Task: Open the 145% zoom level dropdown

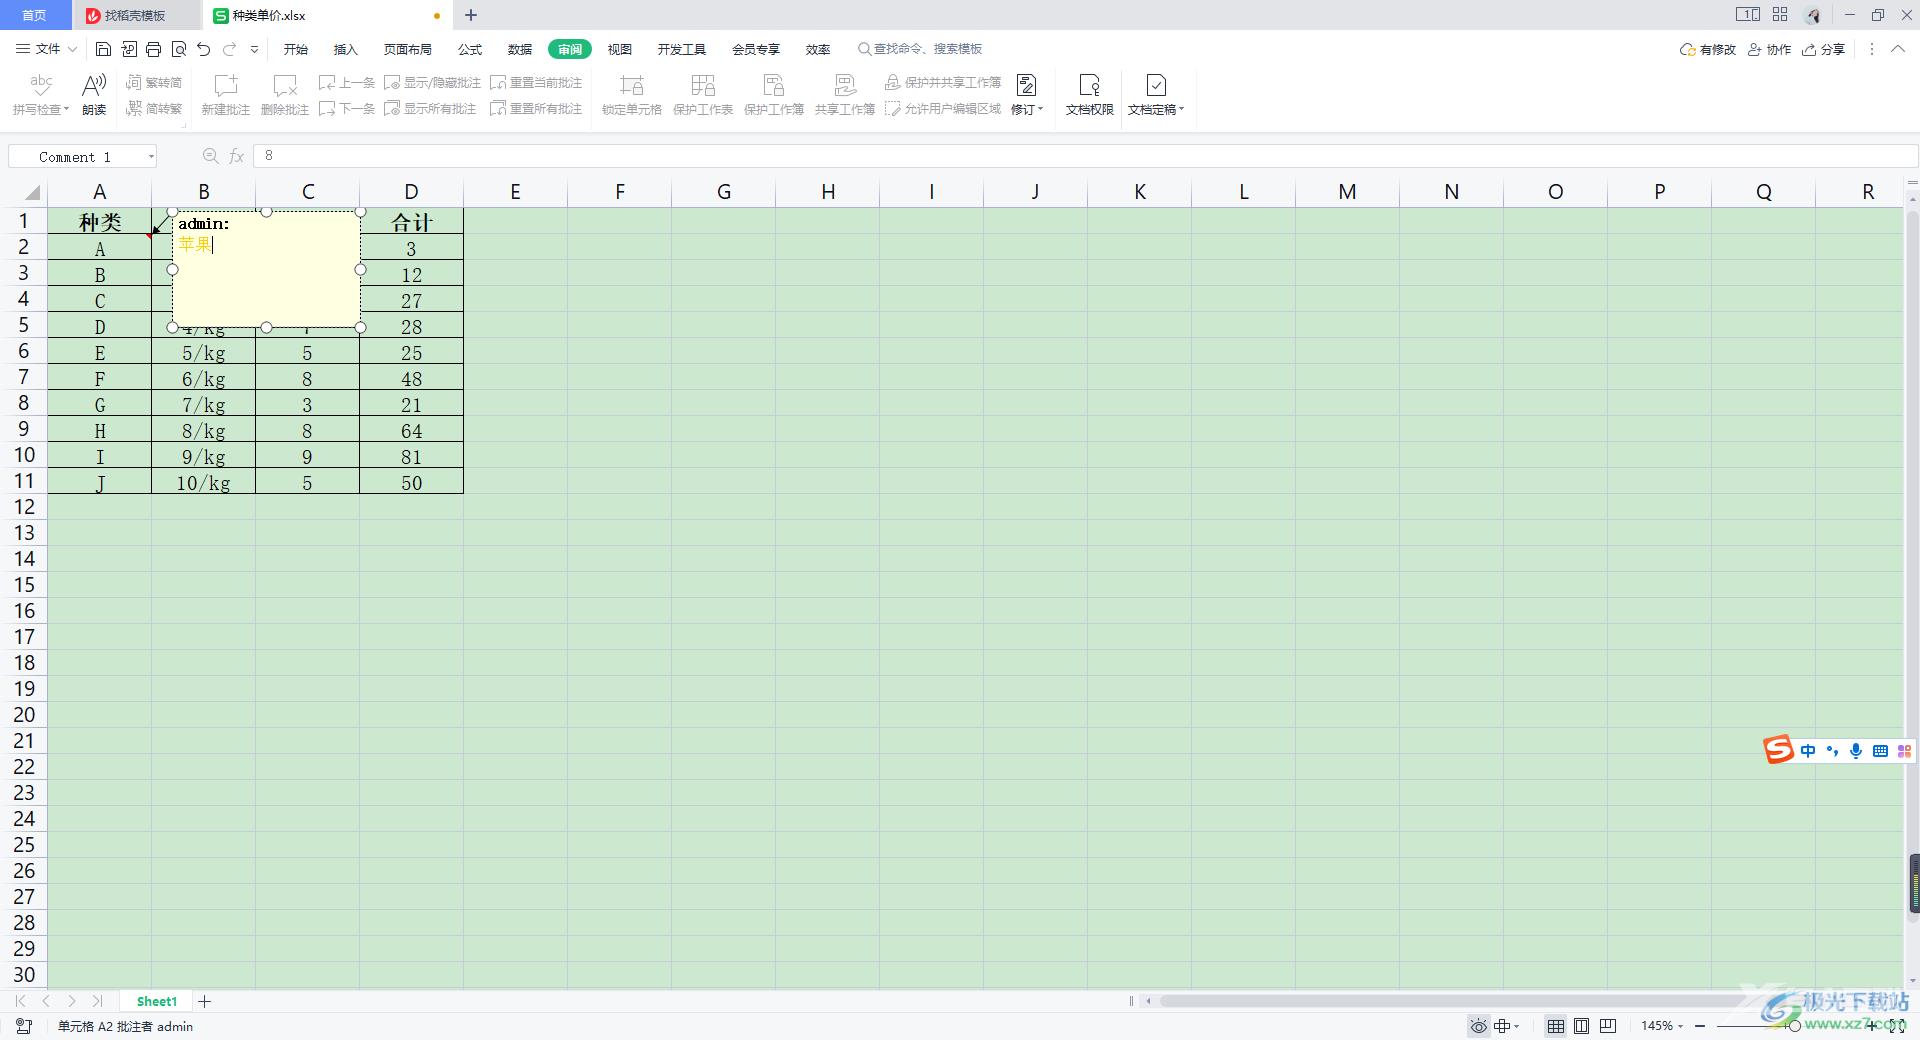Action: pyautogui.click(x=1662, y=1026)
